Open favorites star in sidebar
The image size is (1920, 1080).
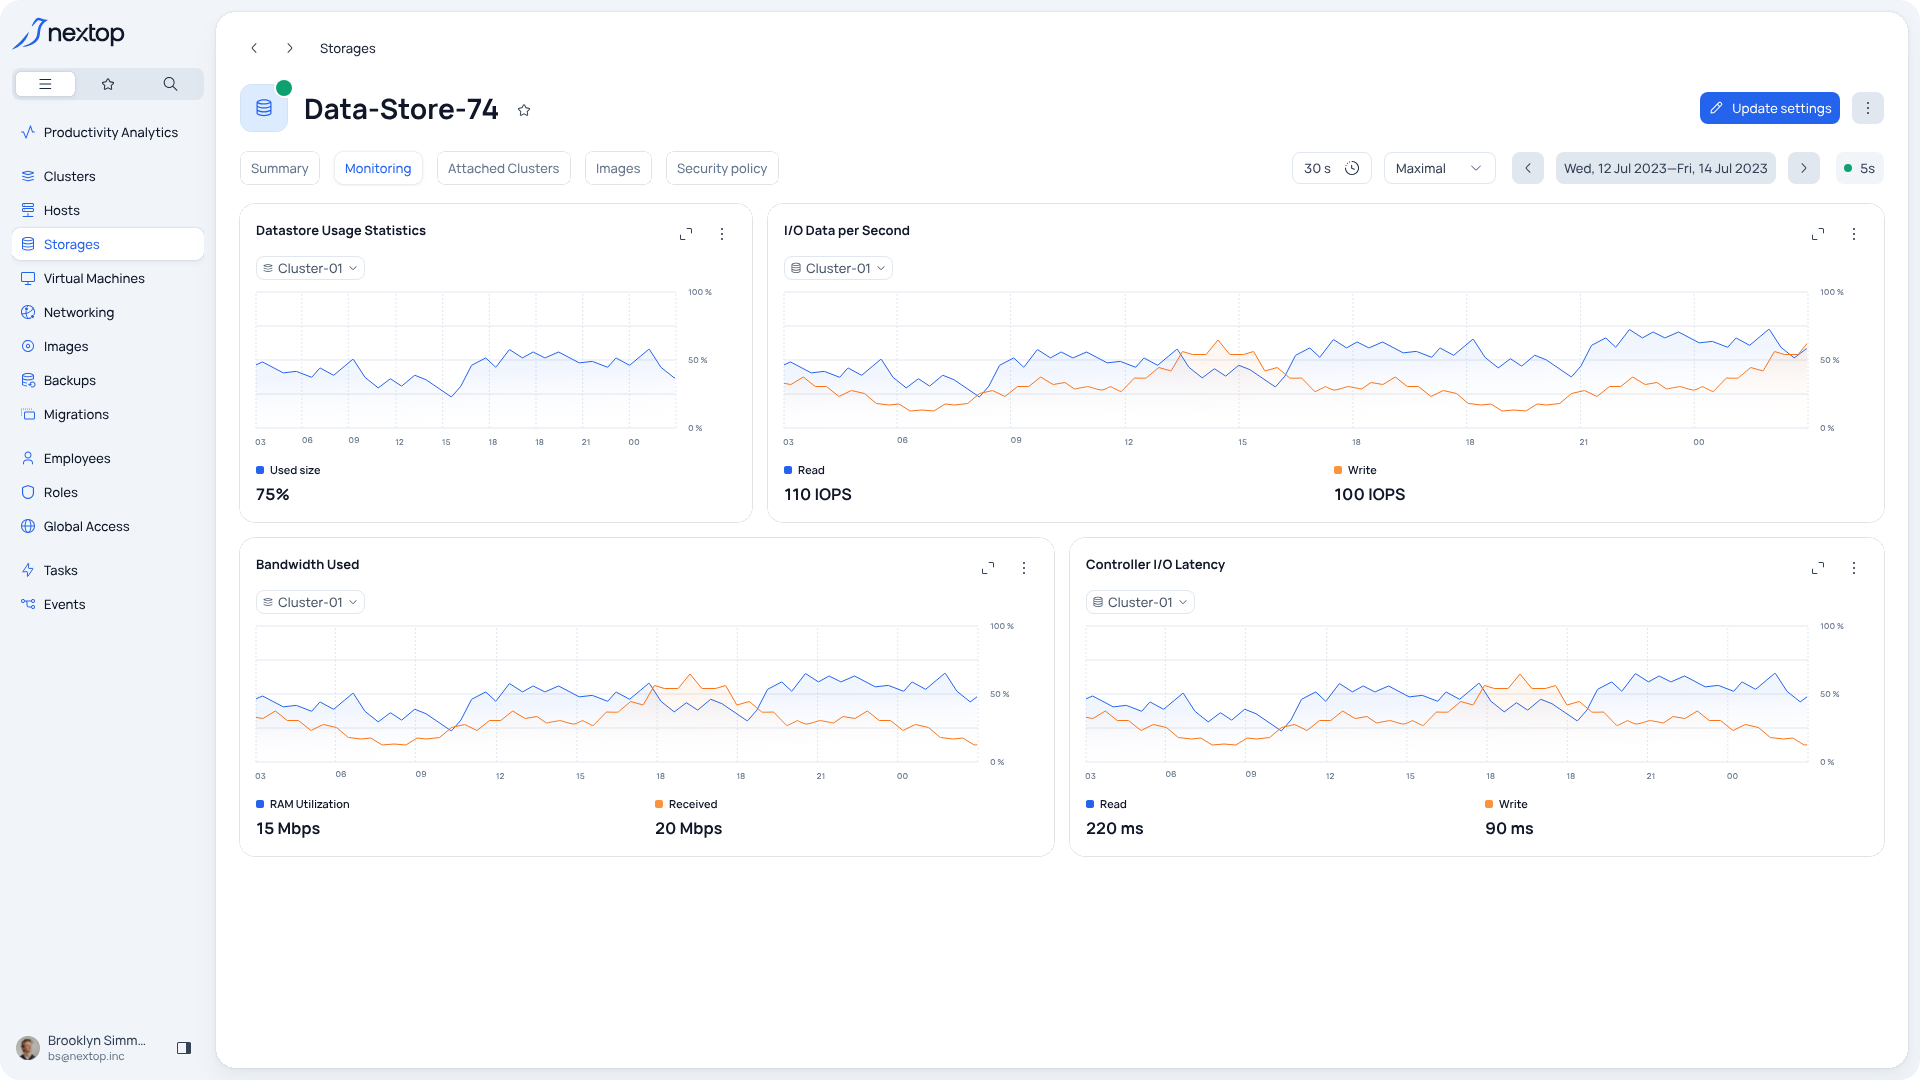tap(108, 84)
